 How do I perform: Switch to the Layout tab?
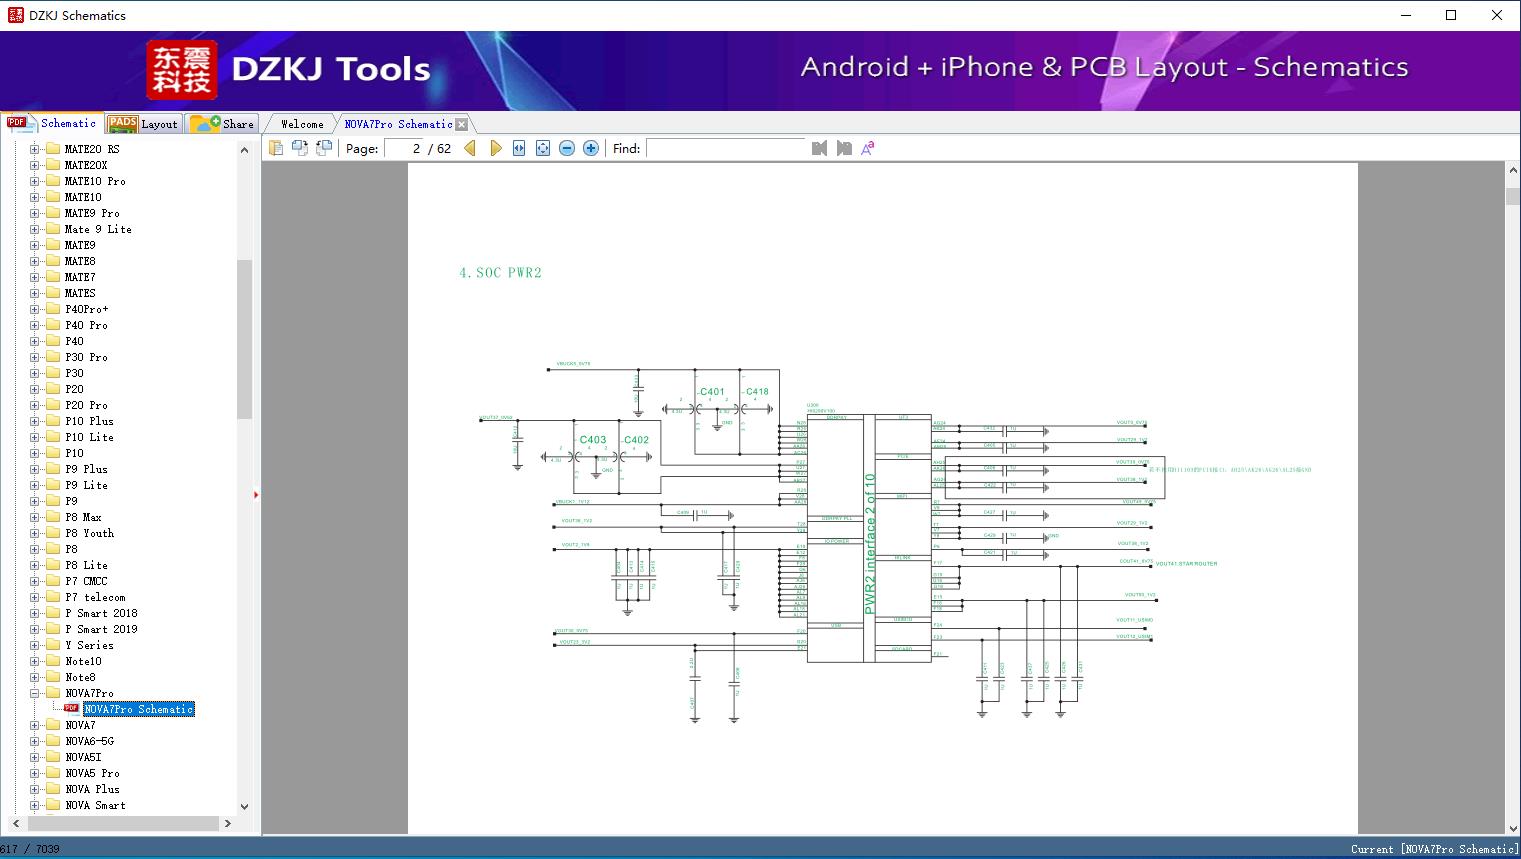coord(143,124)
